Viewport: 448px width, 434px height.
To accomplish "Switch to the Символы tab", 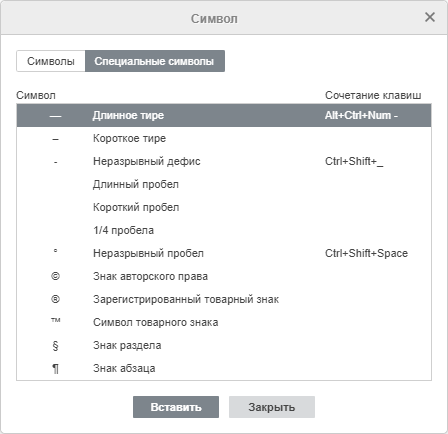I will pyautogui.click(x=51, y=61).
